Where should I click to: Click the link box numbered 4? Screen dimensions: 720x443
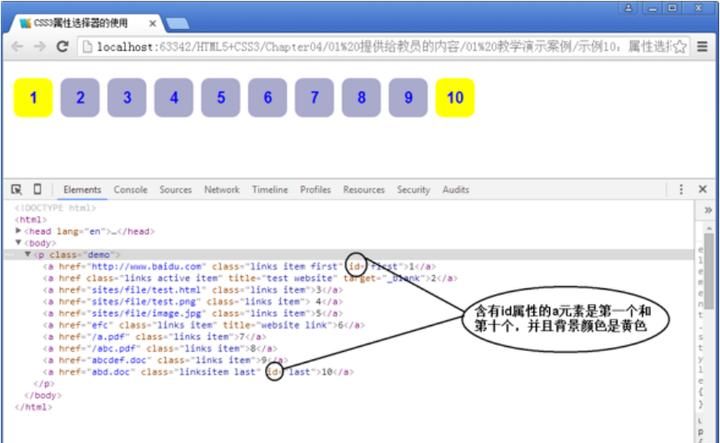(x=174, y=97)
